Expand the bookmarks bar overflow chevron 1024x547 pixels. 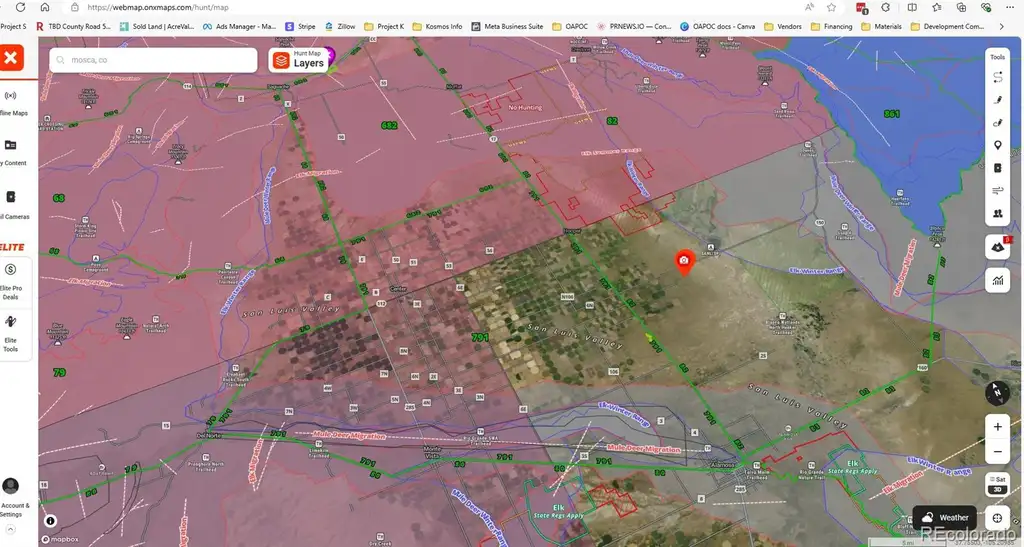[1002, 27]
